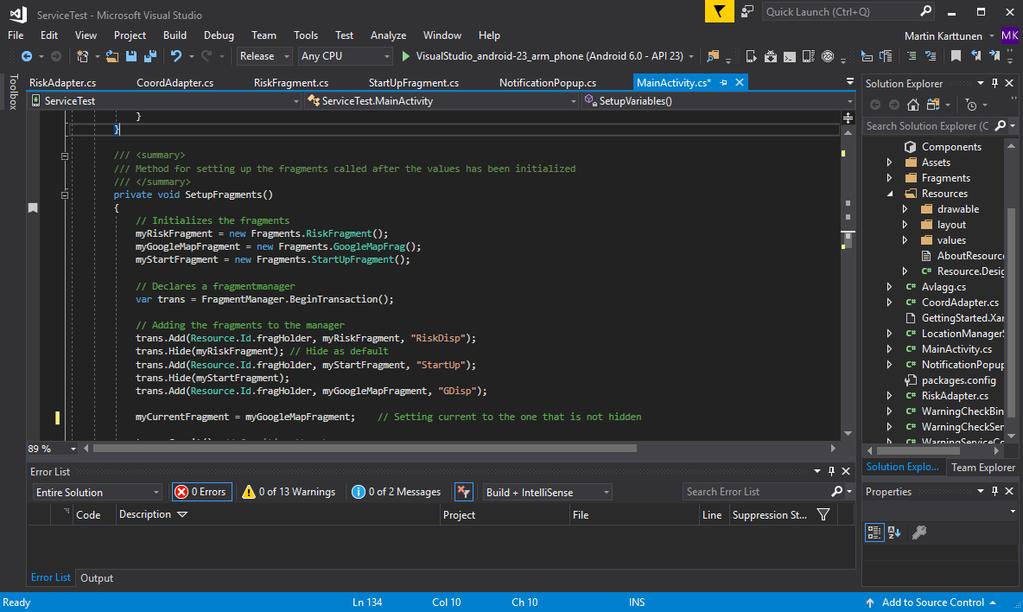Click the Pending Changes Filter clock icon

pyautogui.click(x=971, y=104)
